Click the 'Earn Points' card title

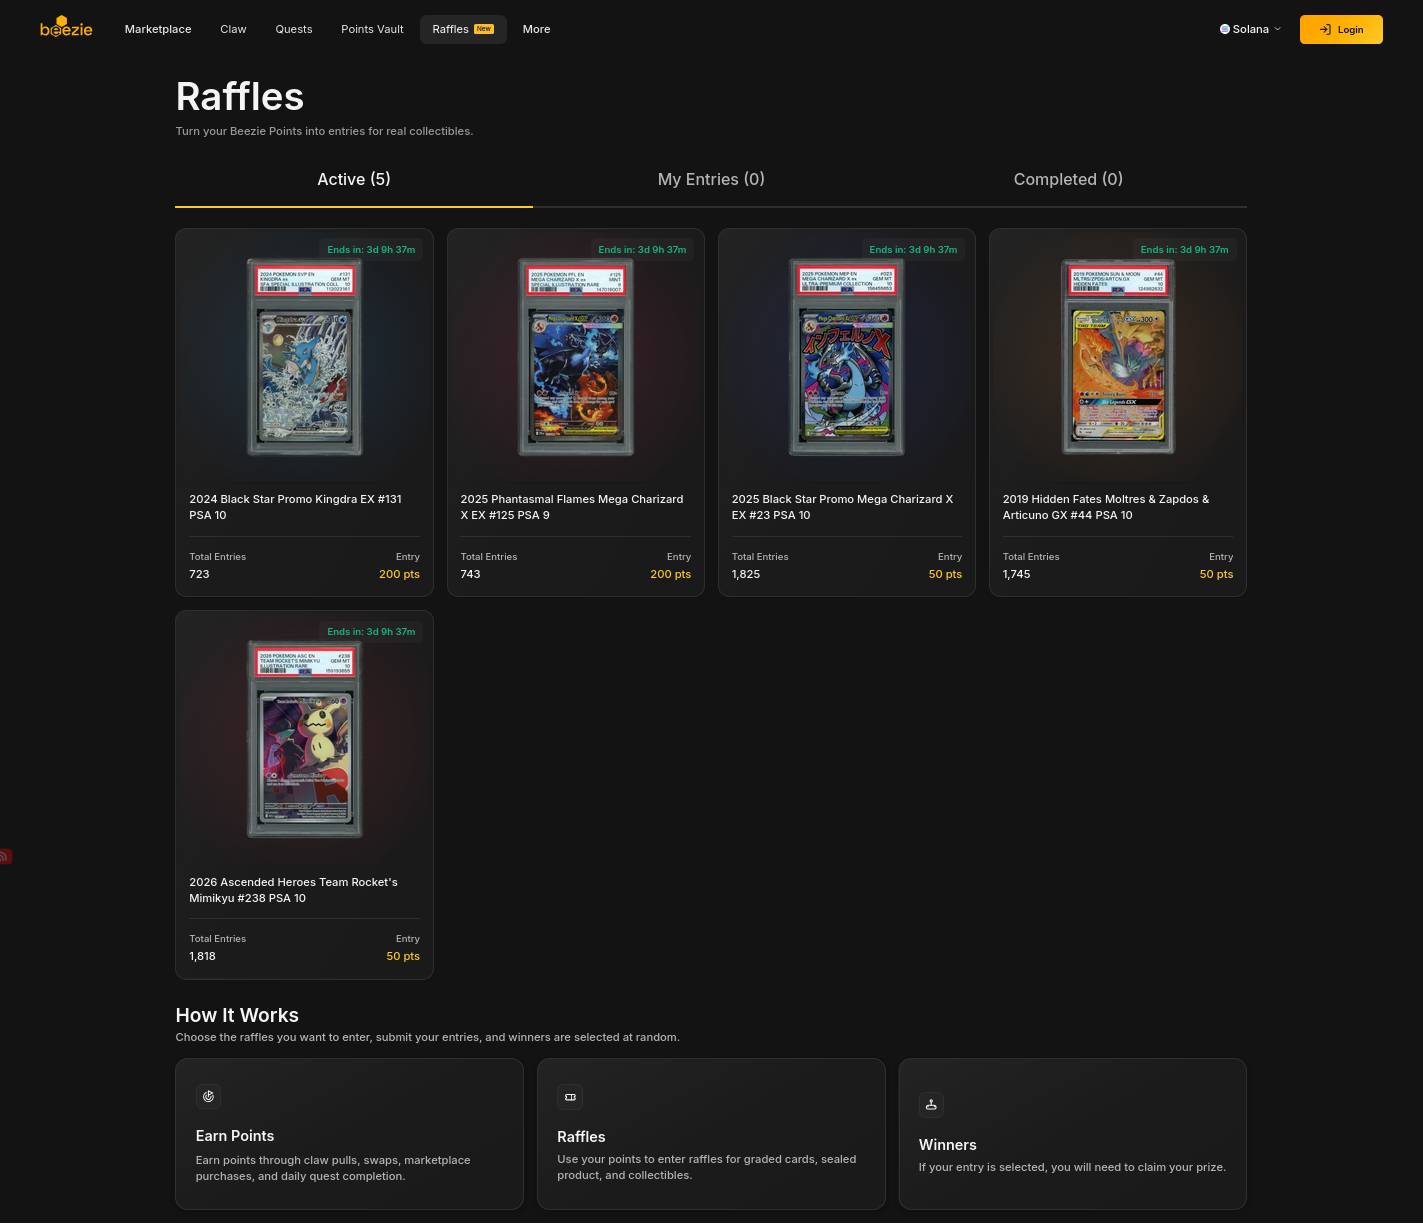[235, 1136]
